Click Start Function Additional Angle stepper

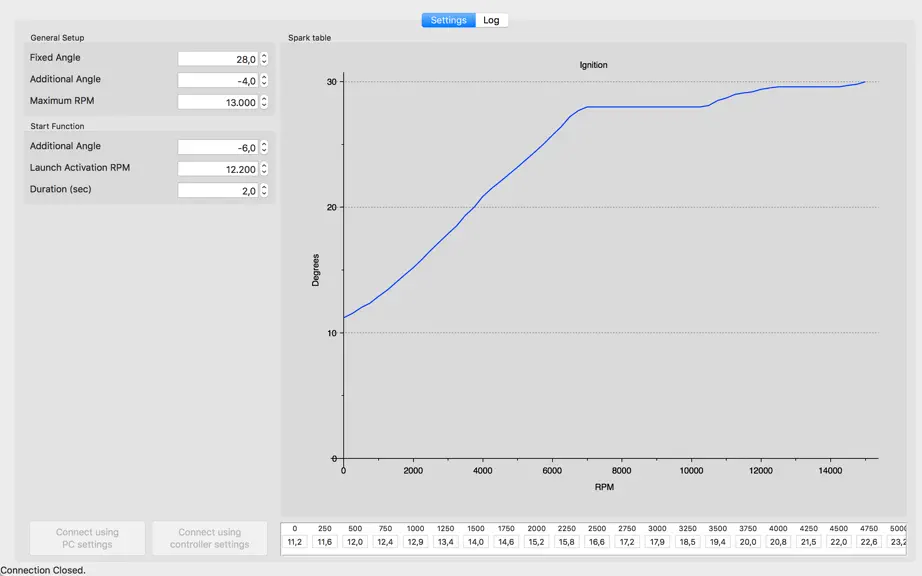pyautogui.click(x=264, y=148)
